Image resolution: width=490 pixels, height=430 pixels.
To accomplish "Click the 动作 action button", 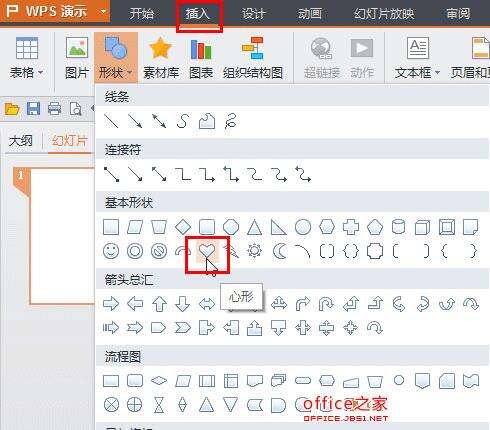I will [x=362, y=58].
